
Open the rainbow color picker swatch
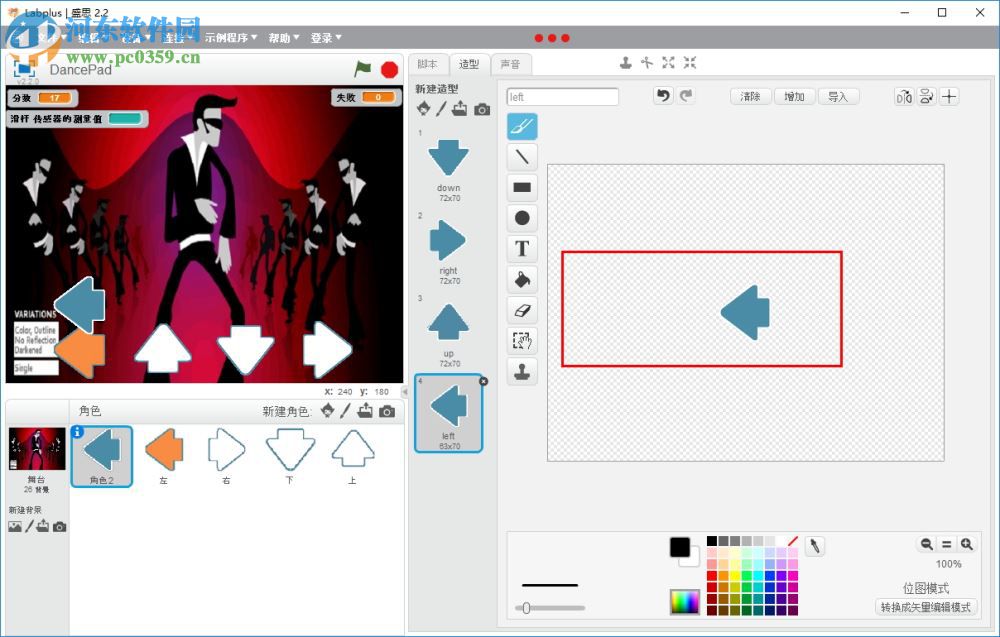(684, 602)
